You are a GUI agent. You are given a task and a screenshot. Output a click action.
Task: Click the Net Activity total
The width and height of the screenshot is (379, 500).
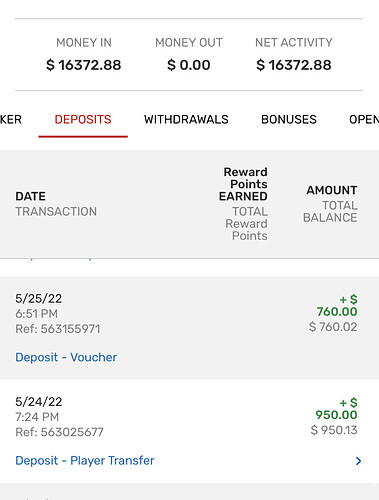(294, 65)
